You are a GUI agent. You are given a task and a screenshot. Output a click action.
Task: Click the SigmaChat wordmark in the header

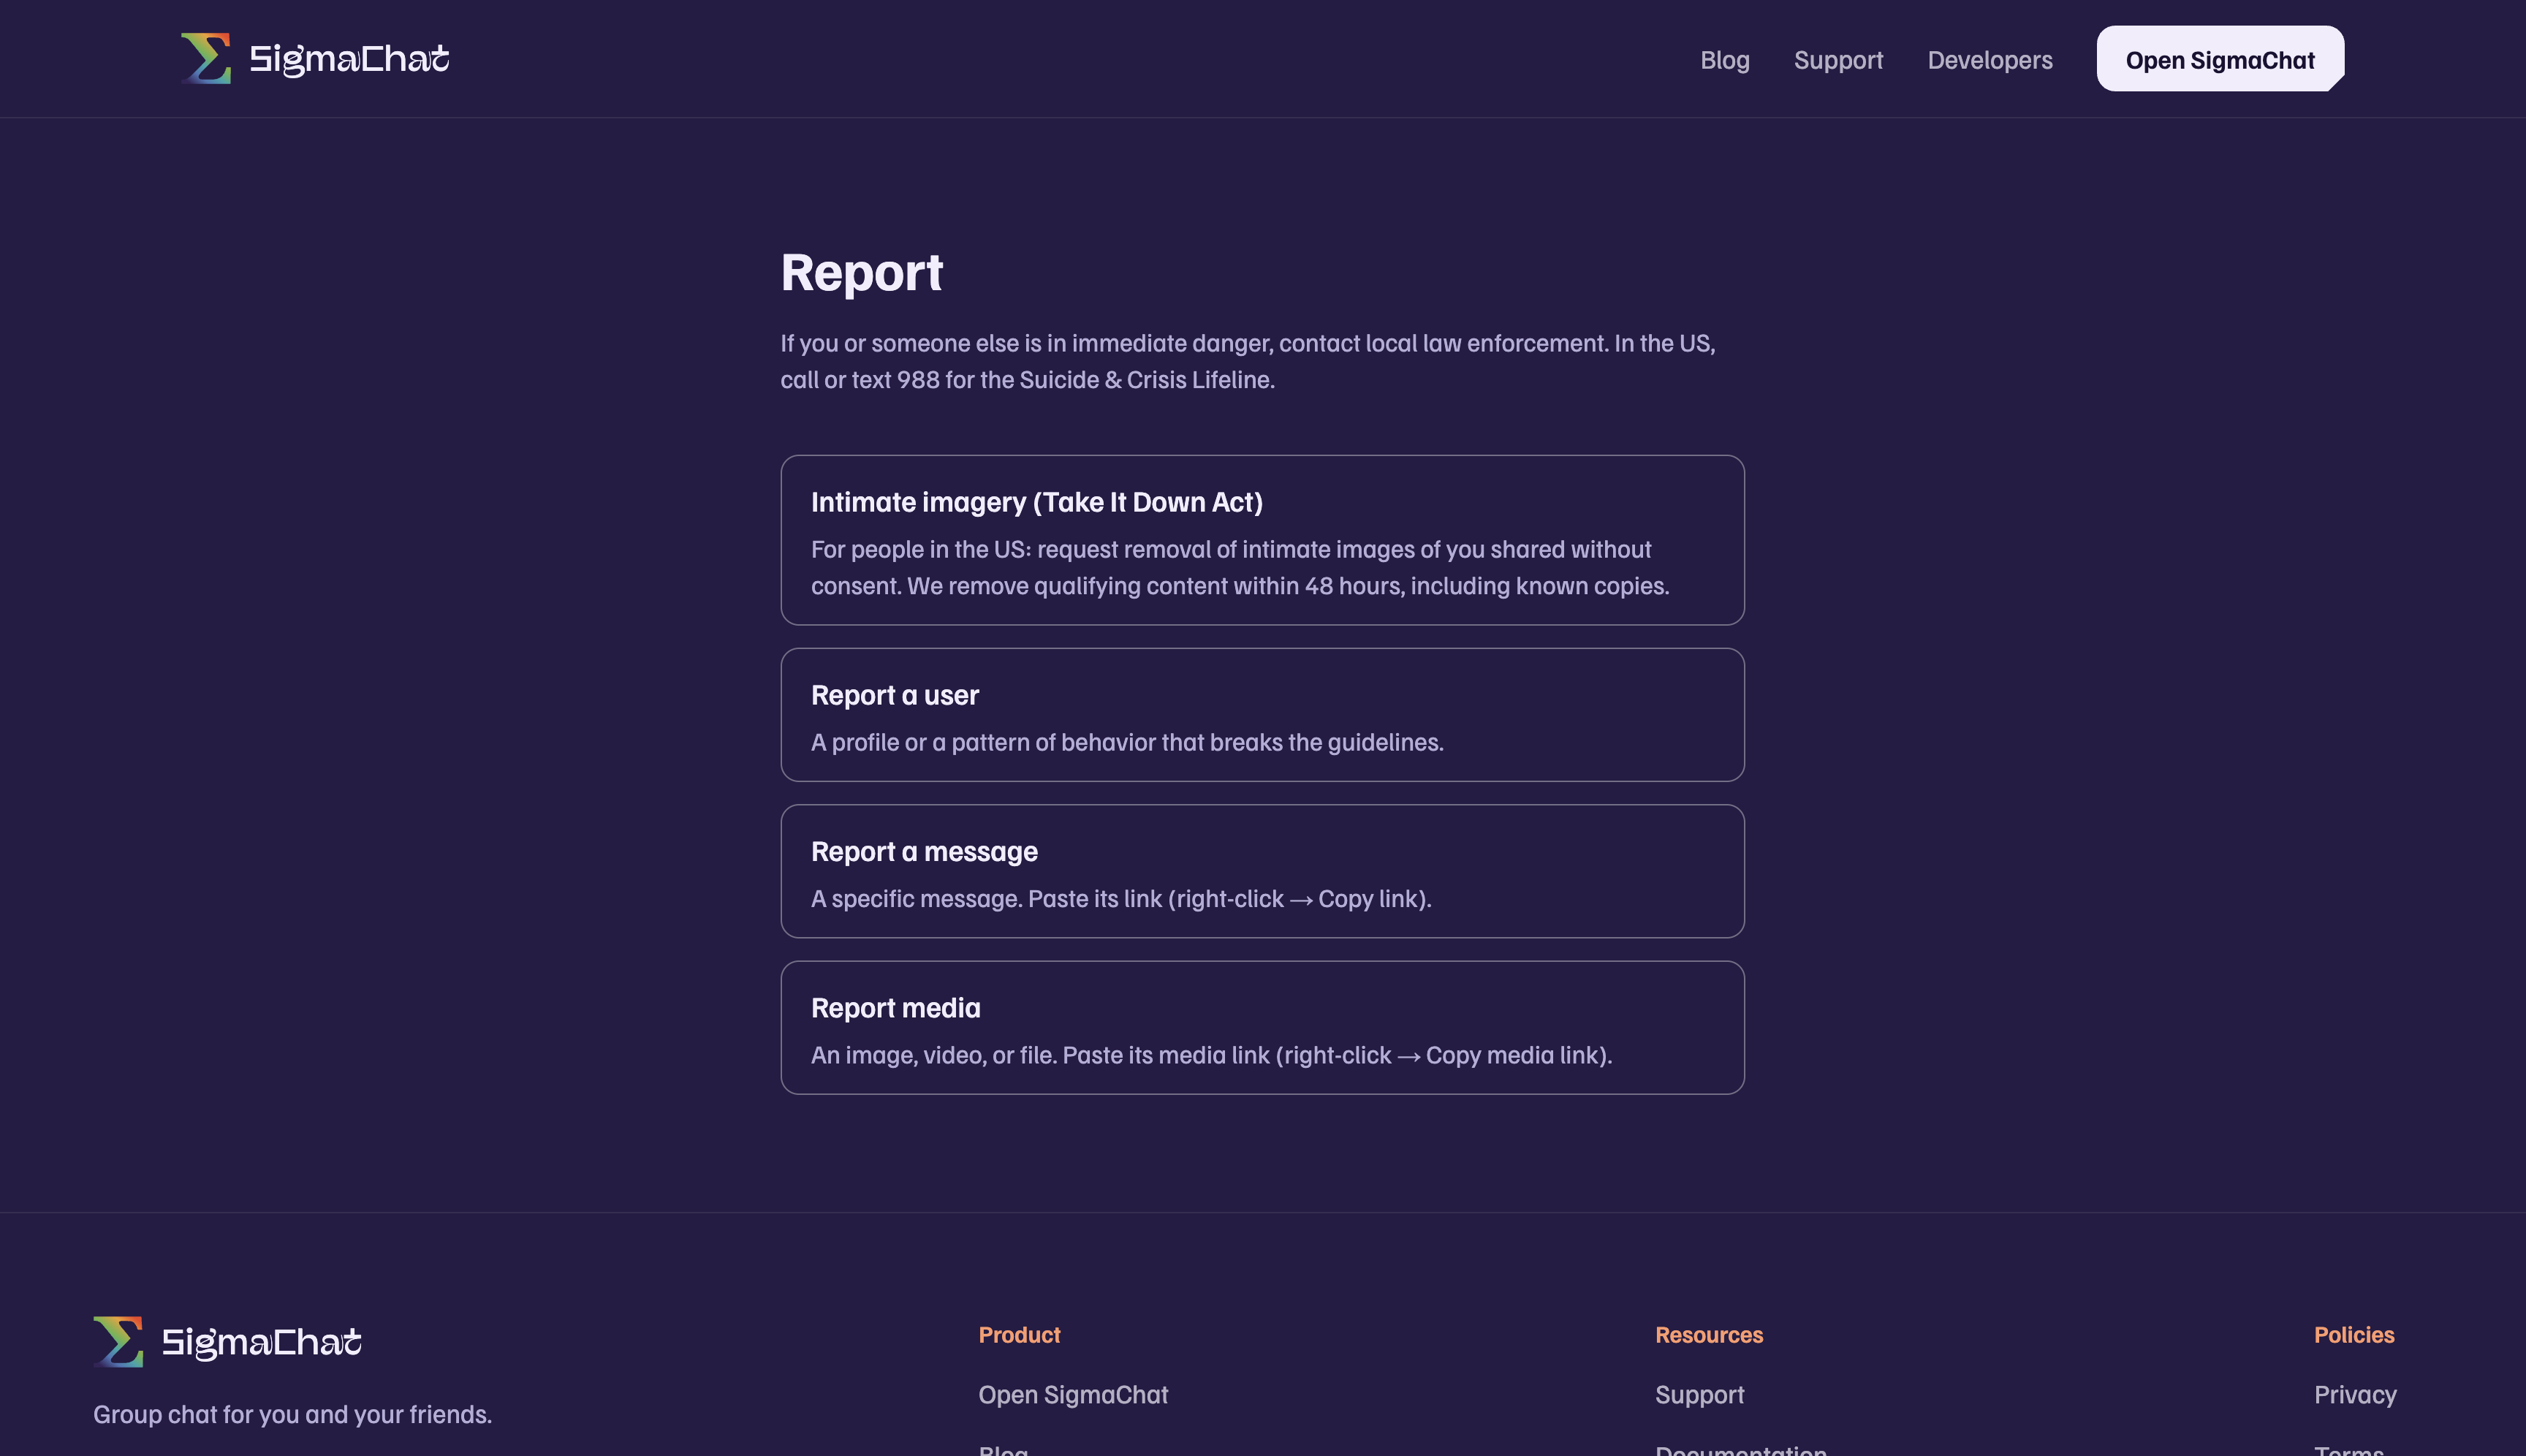click(349, 59)
